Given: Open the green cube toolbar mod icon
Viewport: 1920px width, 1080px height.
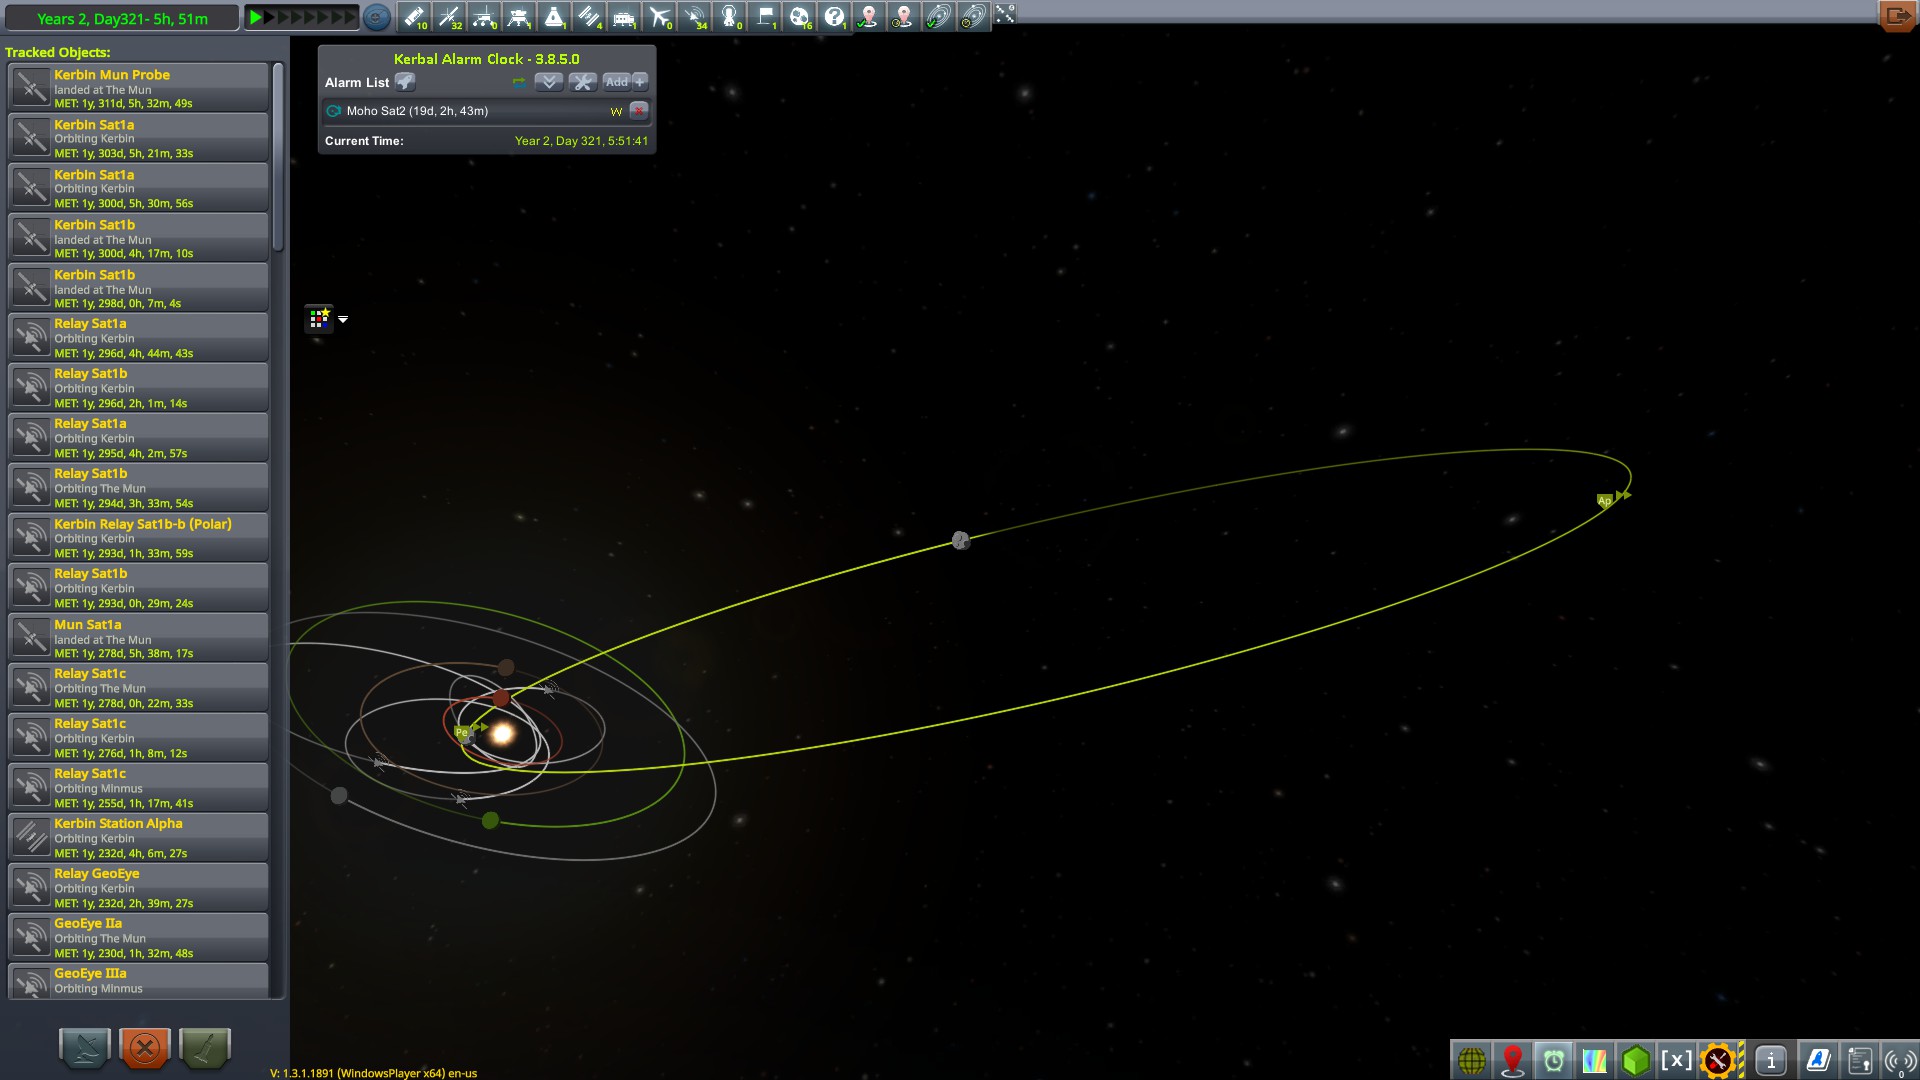Looking at the screenshot, I should (x=1636, y=1060).
